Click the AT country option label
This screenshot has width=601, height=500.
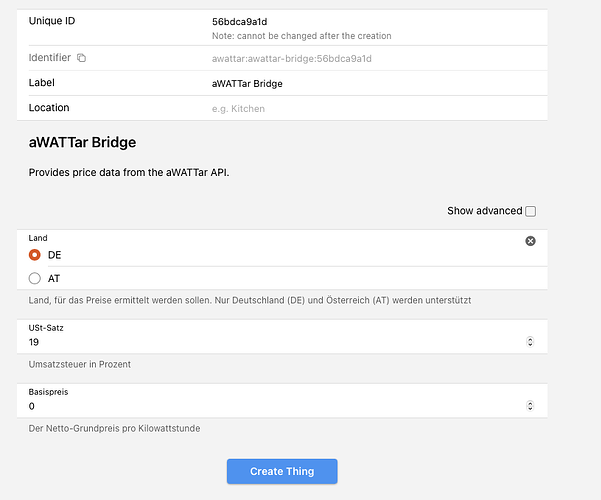[x=54, y=279]
